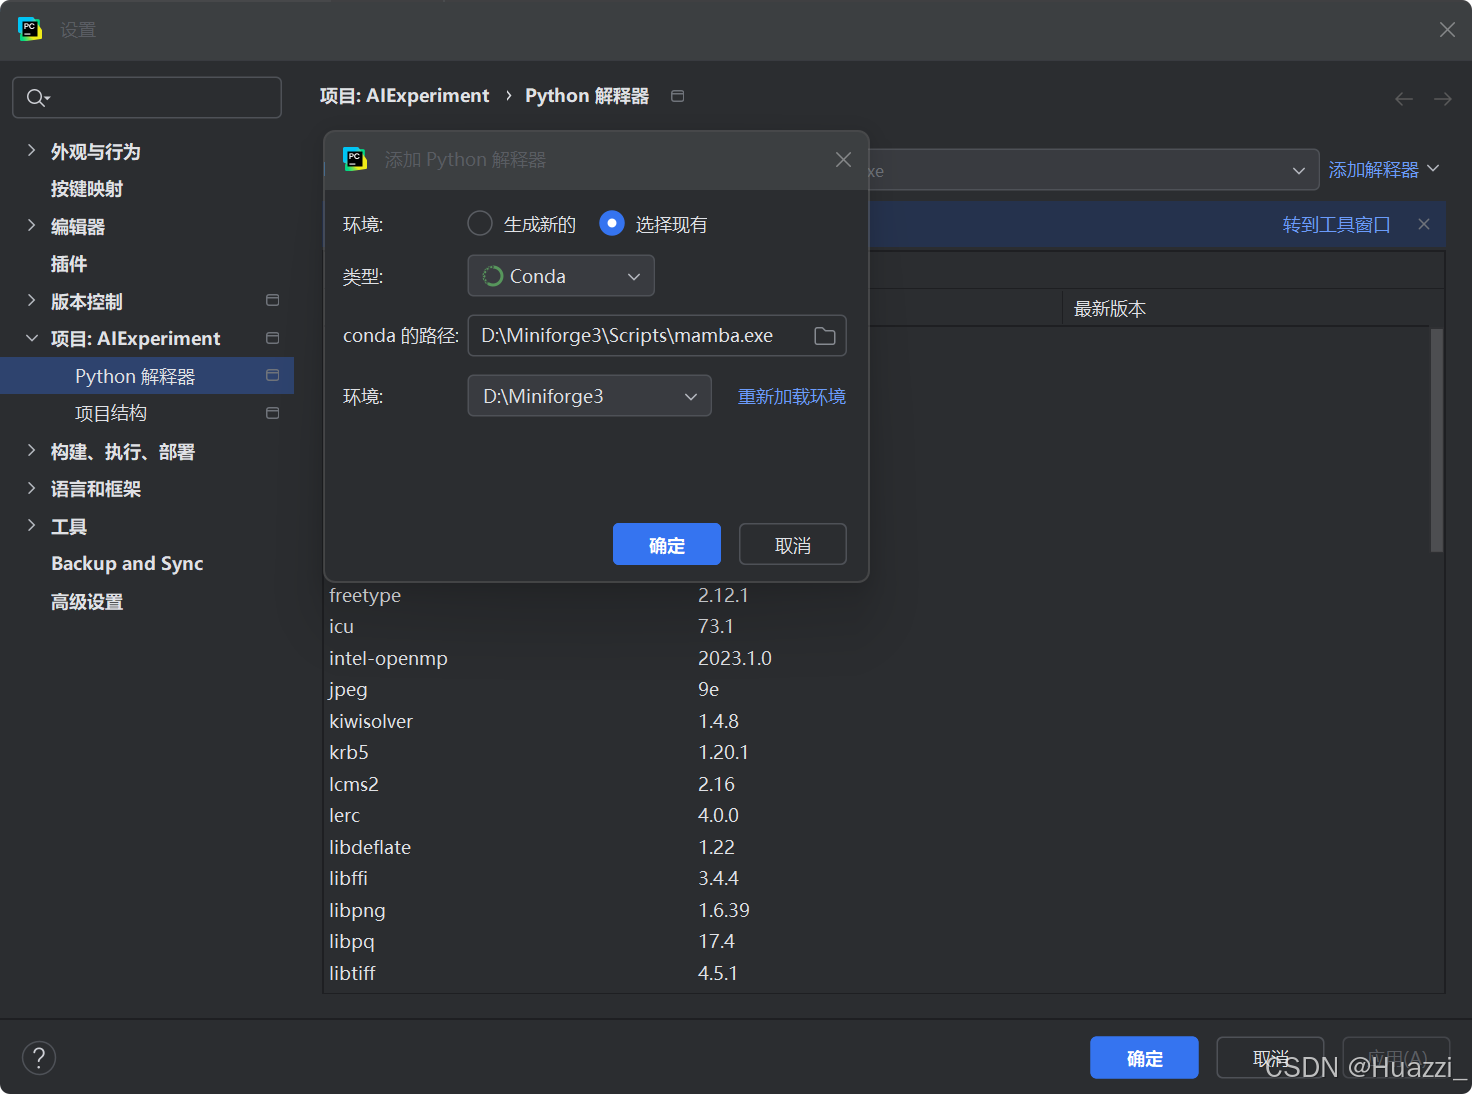This screenshot has height=1094, width=1472.
Task: Open the 插件 settings page
Action: click(69, 264)
